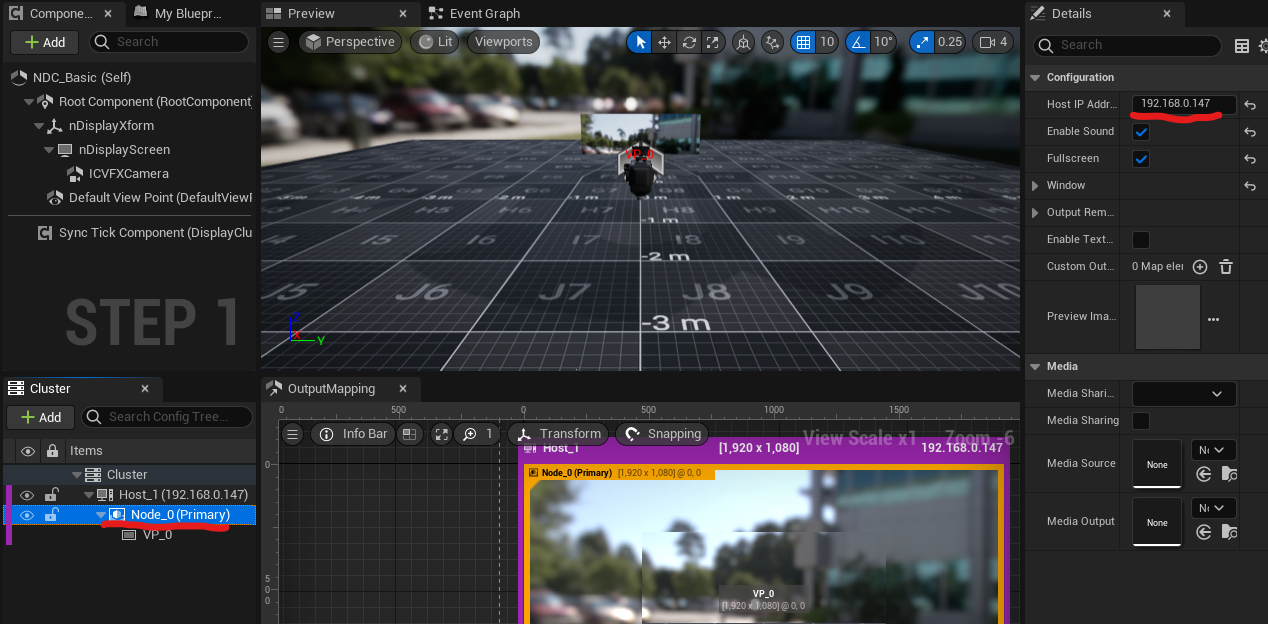The image size is (1268, 624).
Task: Toggle surface snapping icon in viewport toolbar
Action: click(772, 42)
